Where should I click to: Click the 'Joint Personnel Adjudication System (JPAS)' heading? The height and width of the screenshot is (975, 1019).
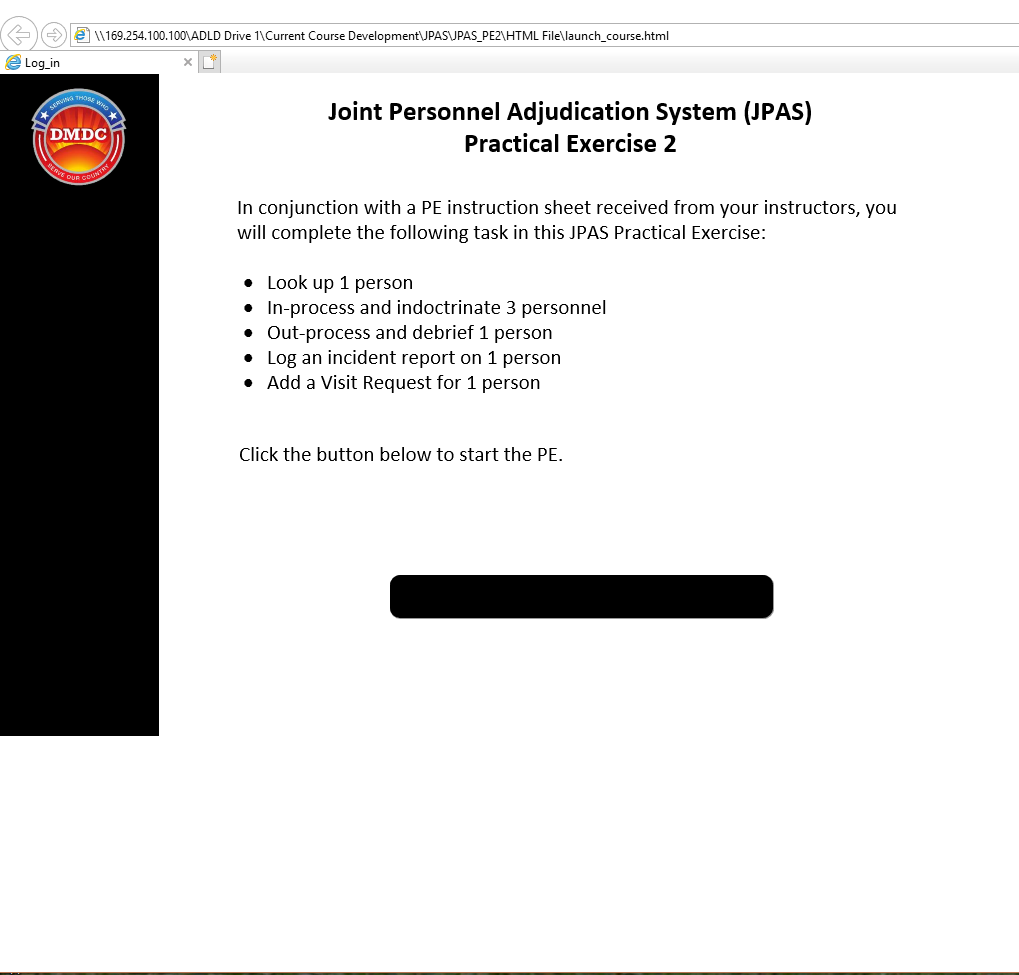click(x=570, y=112)
